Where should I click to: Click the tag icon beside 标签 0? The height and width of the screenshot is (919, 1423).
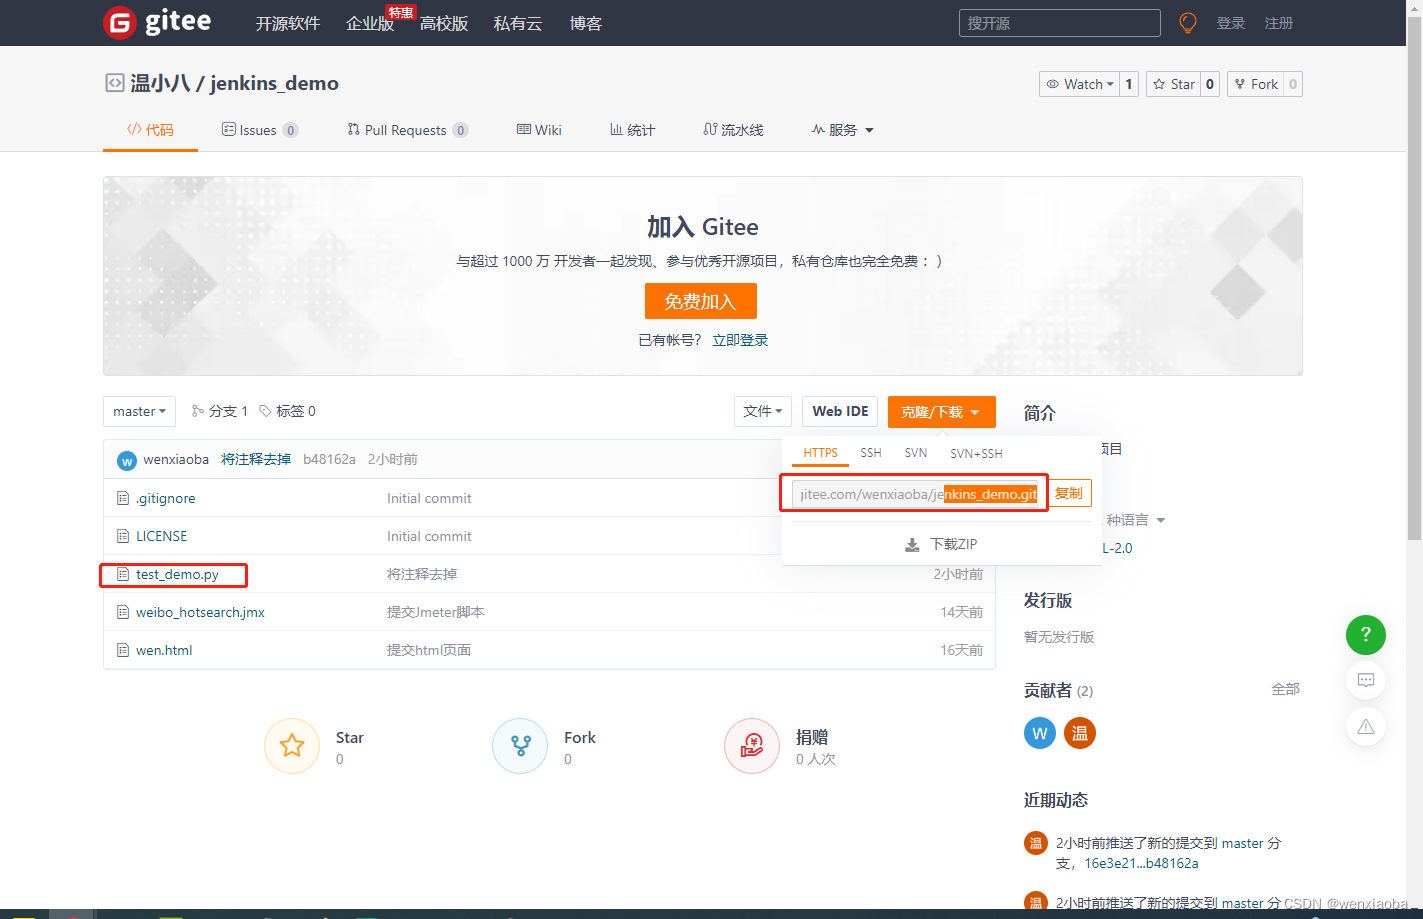[x=265, y=411]
